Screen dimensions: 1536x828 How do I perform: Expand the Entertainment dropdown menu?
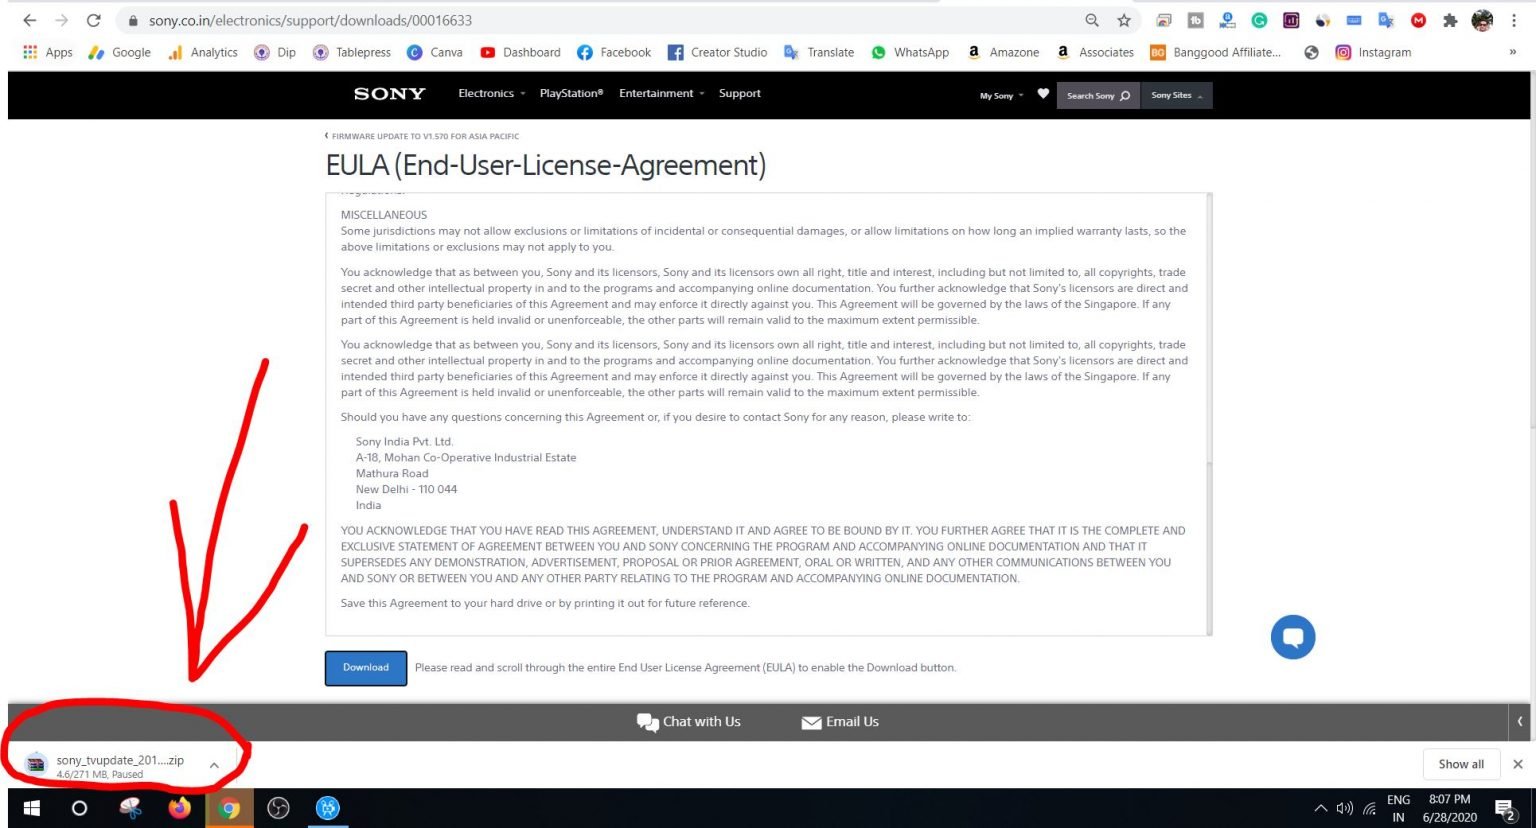click(661, 94)
